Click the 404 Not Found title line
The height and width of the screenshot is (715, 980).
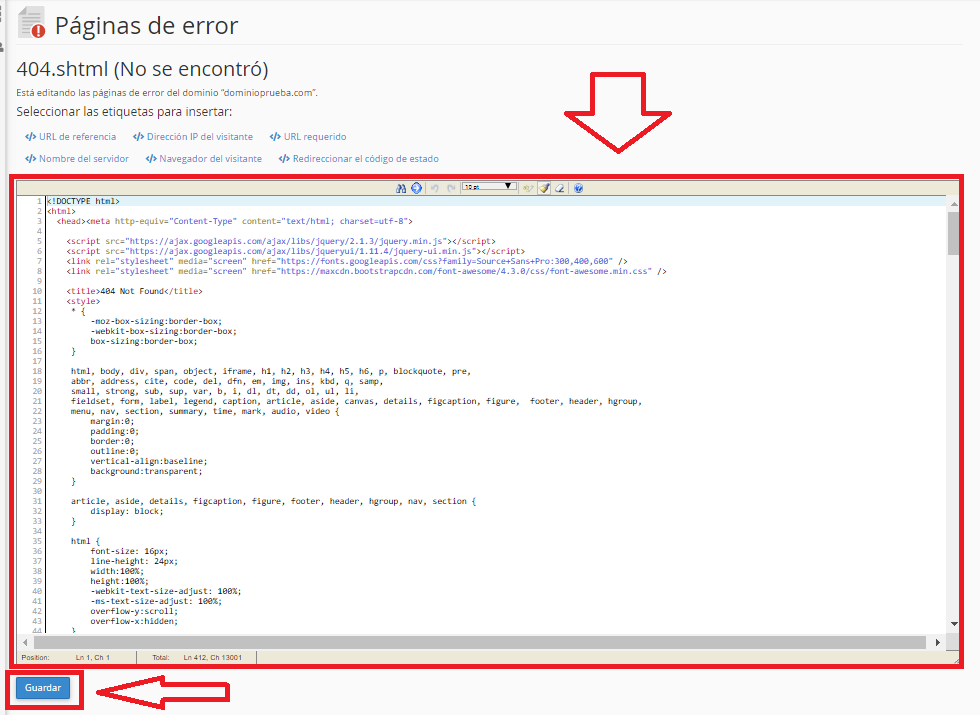(x=134, y=291)
